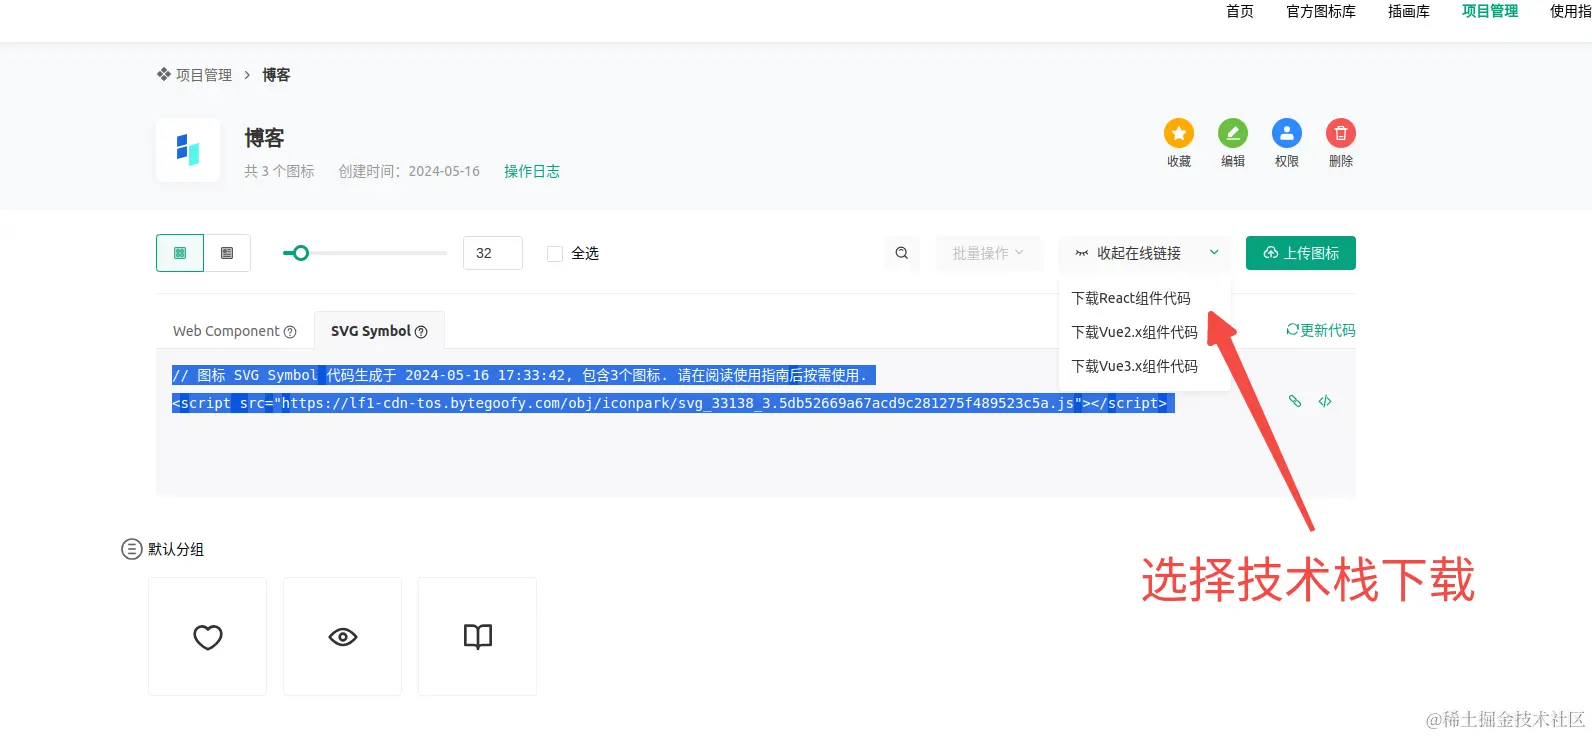
Task: Choose 下载React组件代码
Action: tap(1131, 298)
